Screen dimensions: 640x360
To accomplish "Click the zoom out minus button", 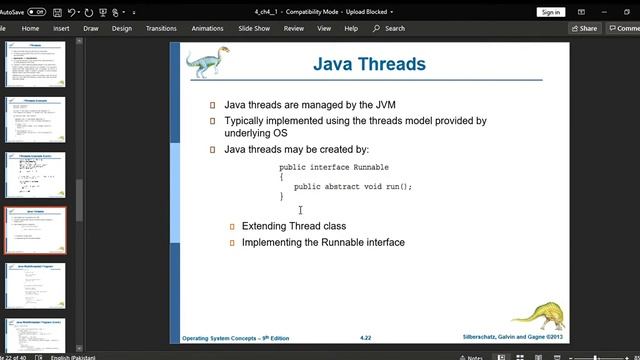I will tap(571, 358).
